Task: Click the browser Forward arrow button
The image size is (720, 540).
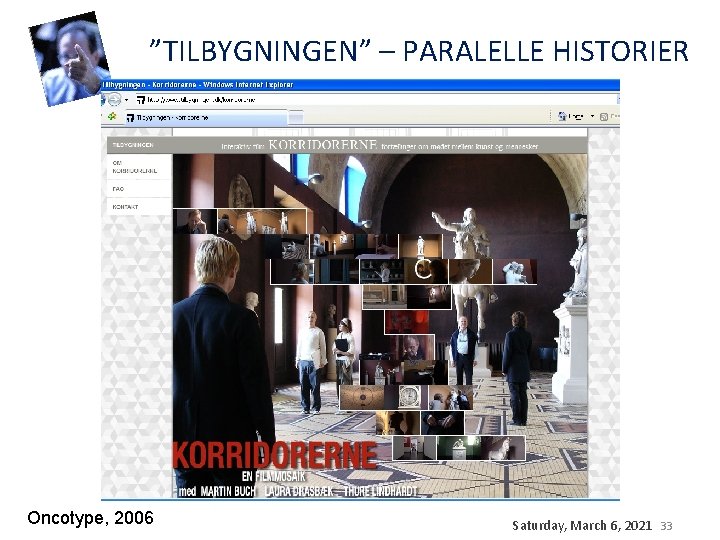Action: point(115,99)
